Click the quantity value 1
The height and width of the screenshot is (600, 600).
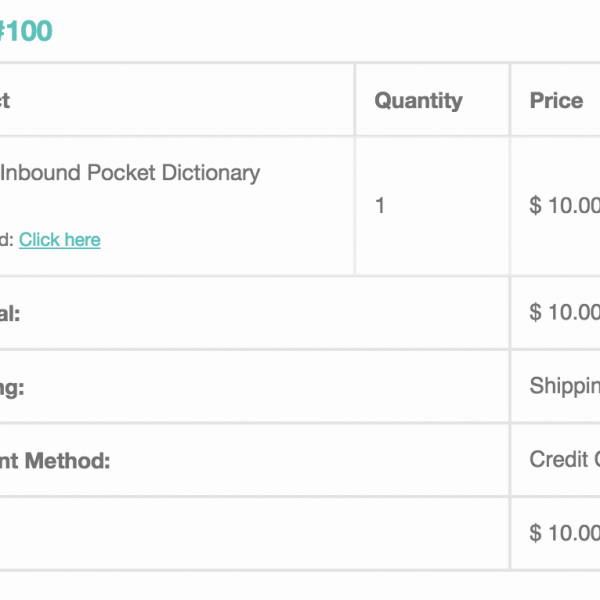click(x=380, y=206)
